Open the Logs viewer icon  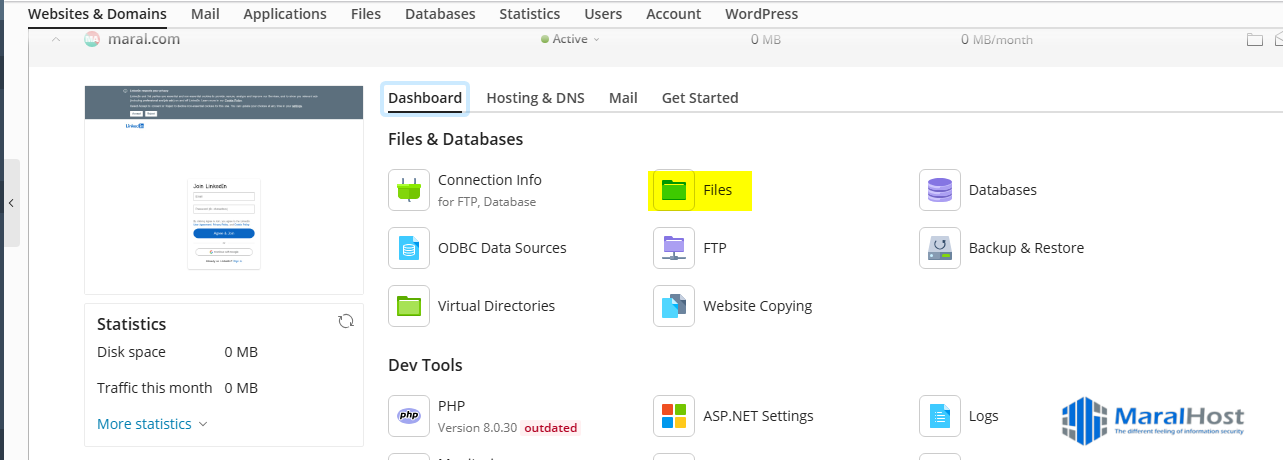(x=939, y=416)
